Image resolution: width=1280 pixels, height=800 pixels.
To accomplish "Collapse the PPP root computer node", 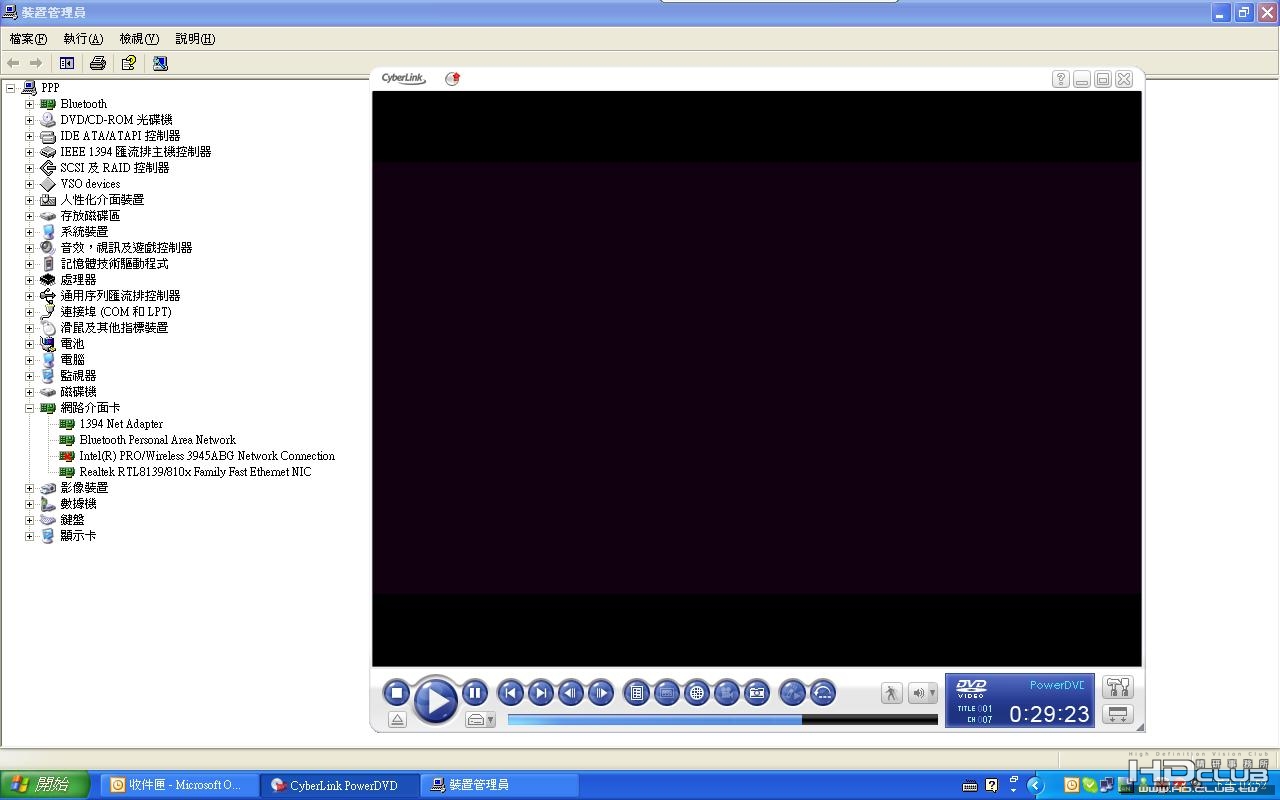I will point(10,88).
